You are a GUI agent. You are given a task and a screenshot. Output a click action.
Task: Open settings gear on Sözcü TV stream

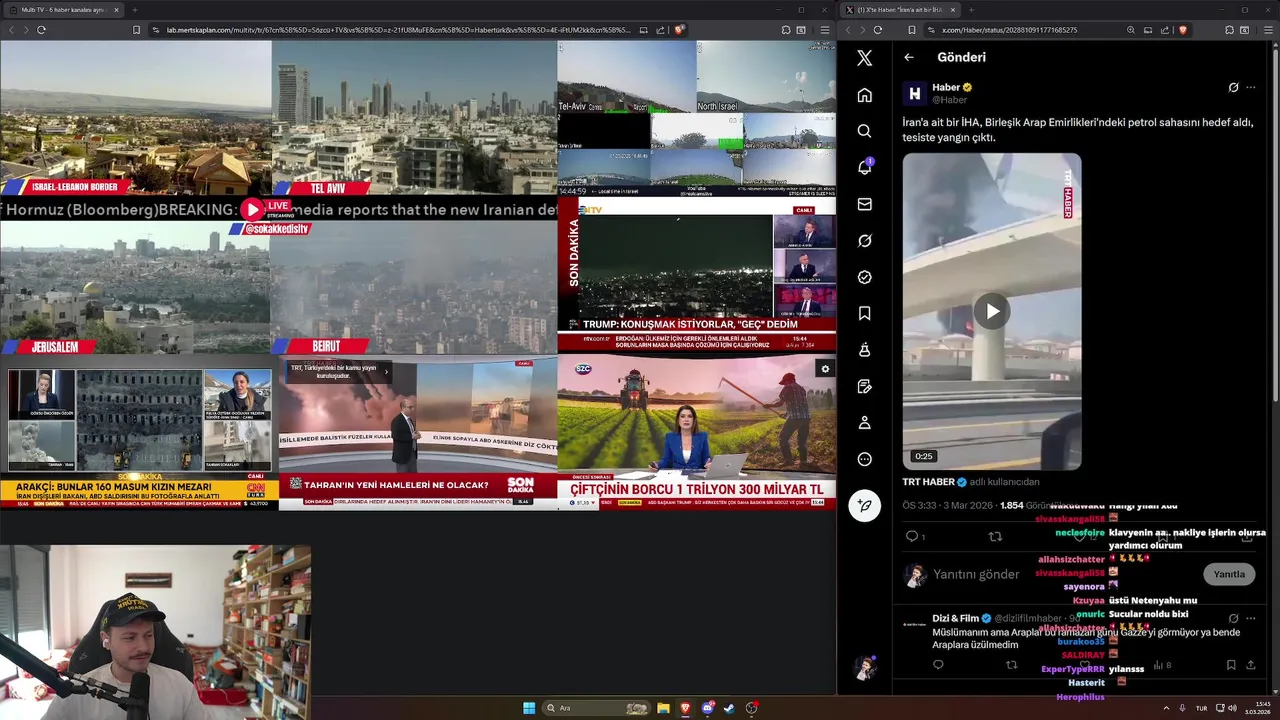825,369
